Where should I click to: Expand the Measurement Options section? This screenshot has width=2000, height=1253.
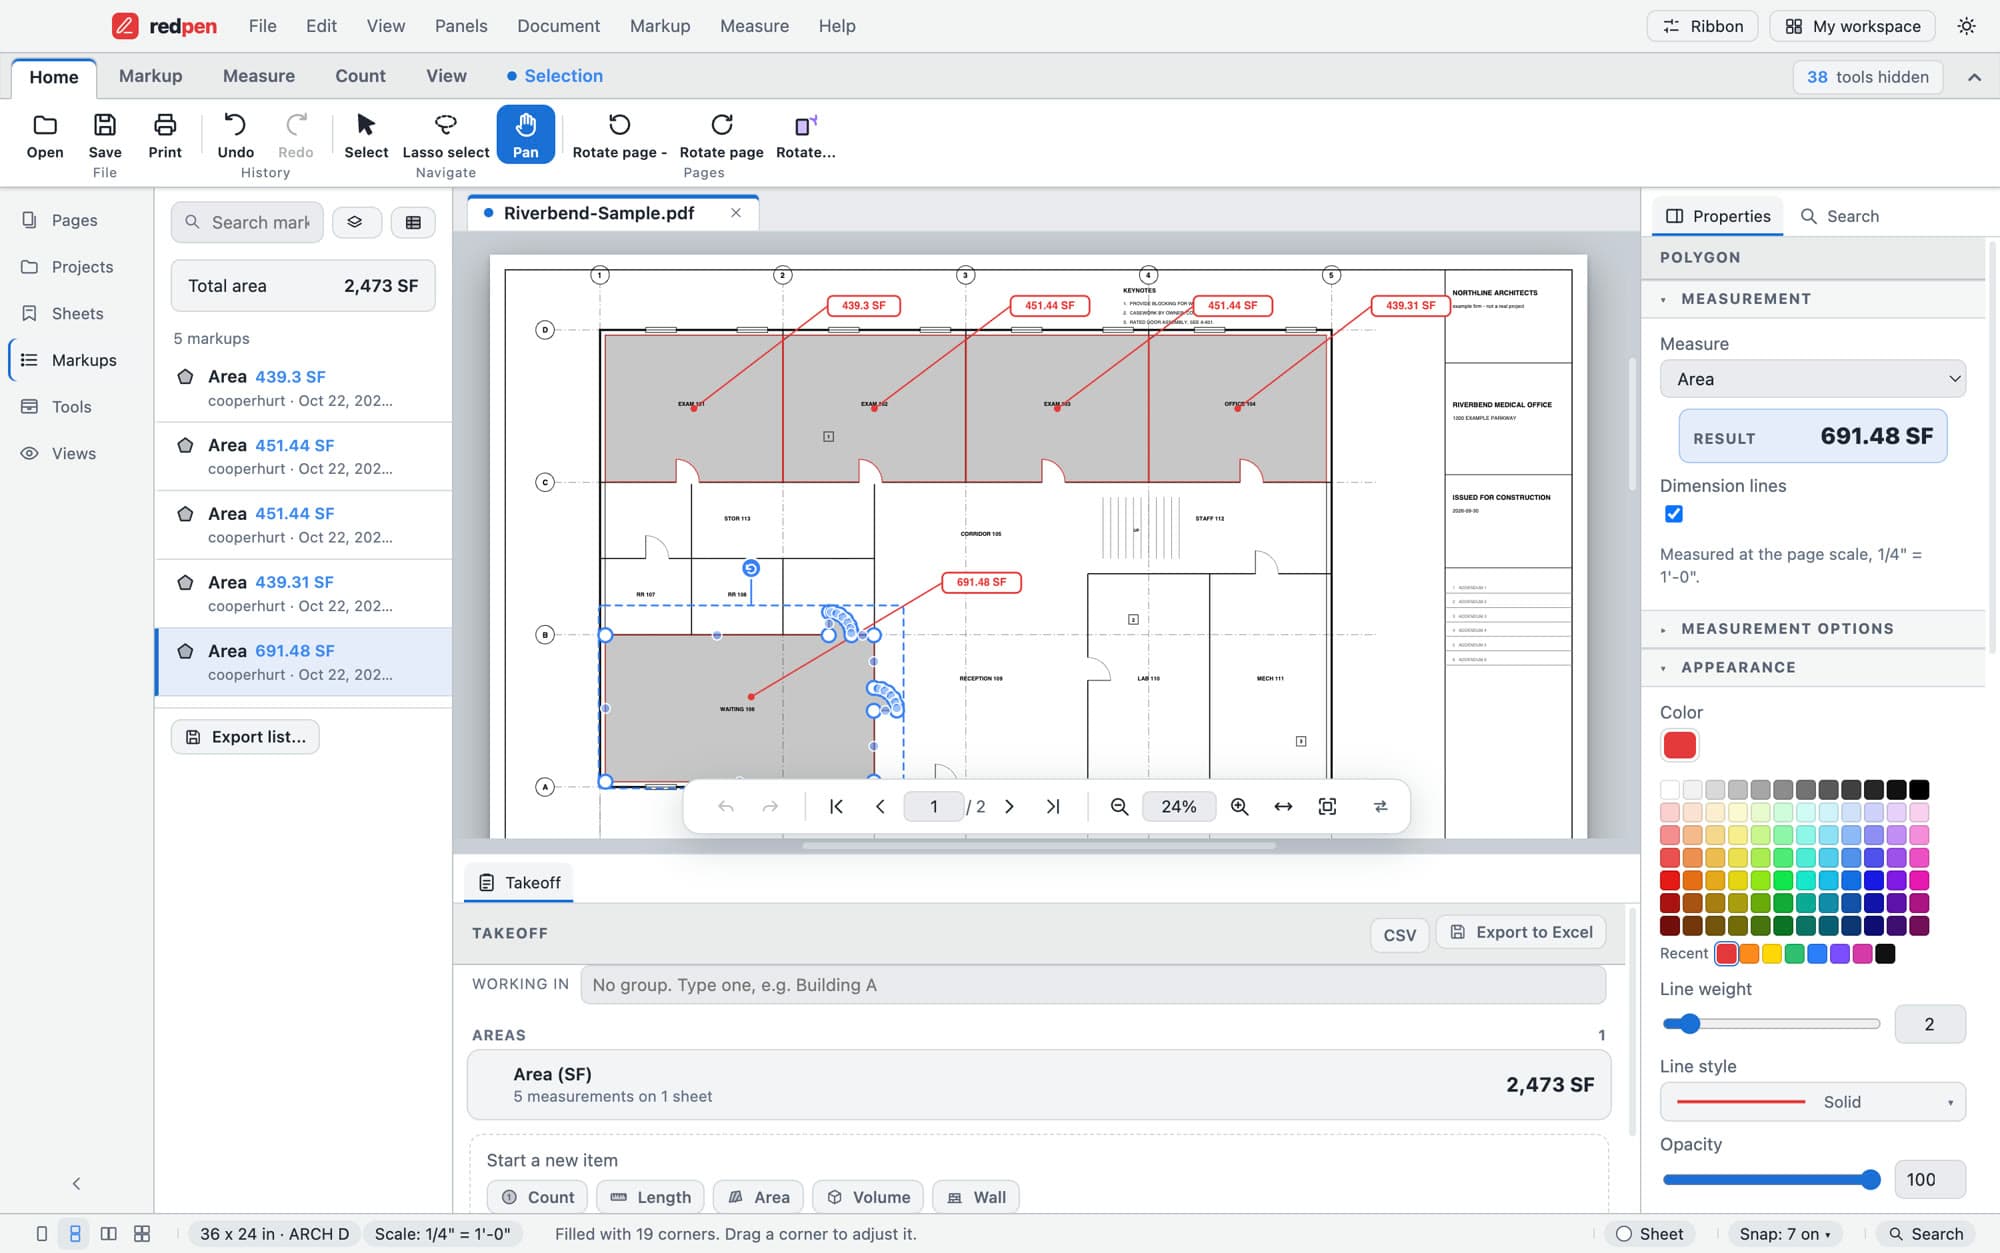1812,628
